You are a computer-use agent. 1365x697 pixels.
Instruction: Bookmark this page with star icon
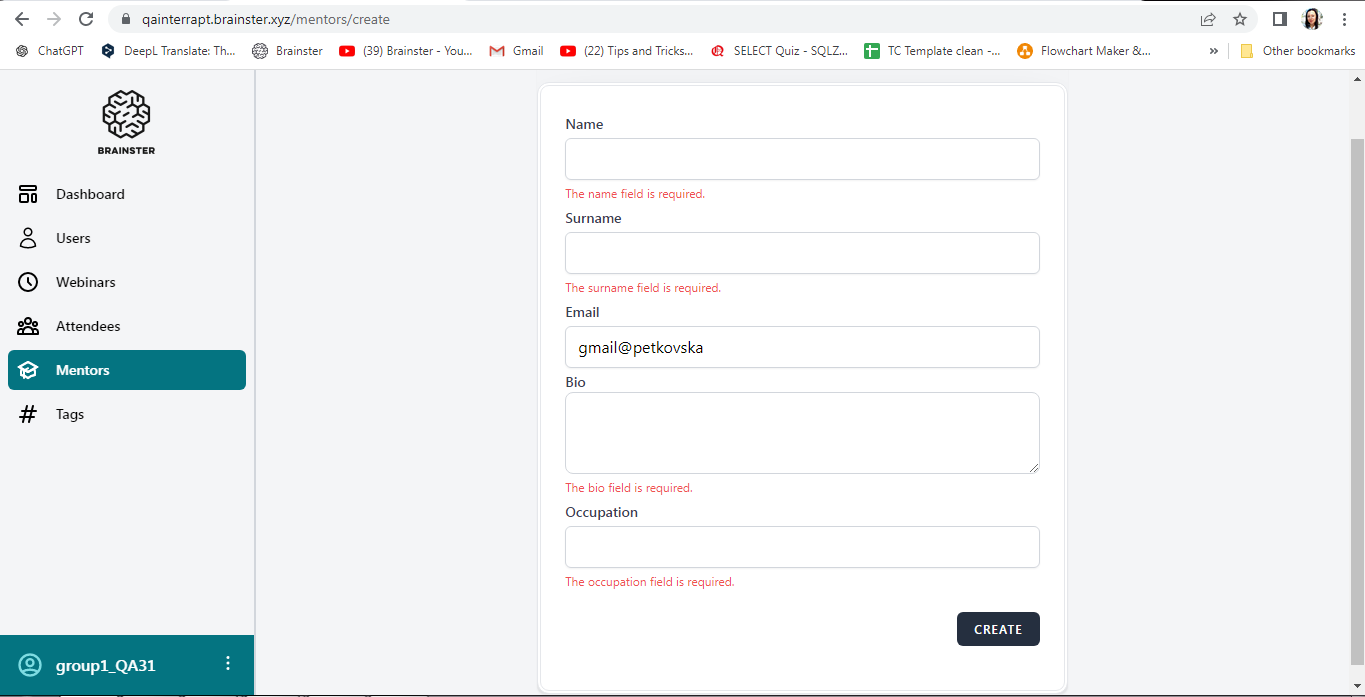pyautogui.click(x=1240, y=19)
